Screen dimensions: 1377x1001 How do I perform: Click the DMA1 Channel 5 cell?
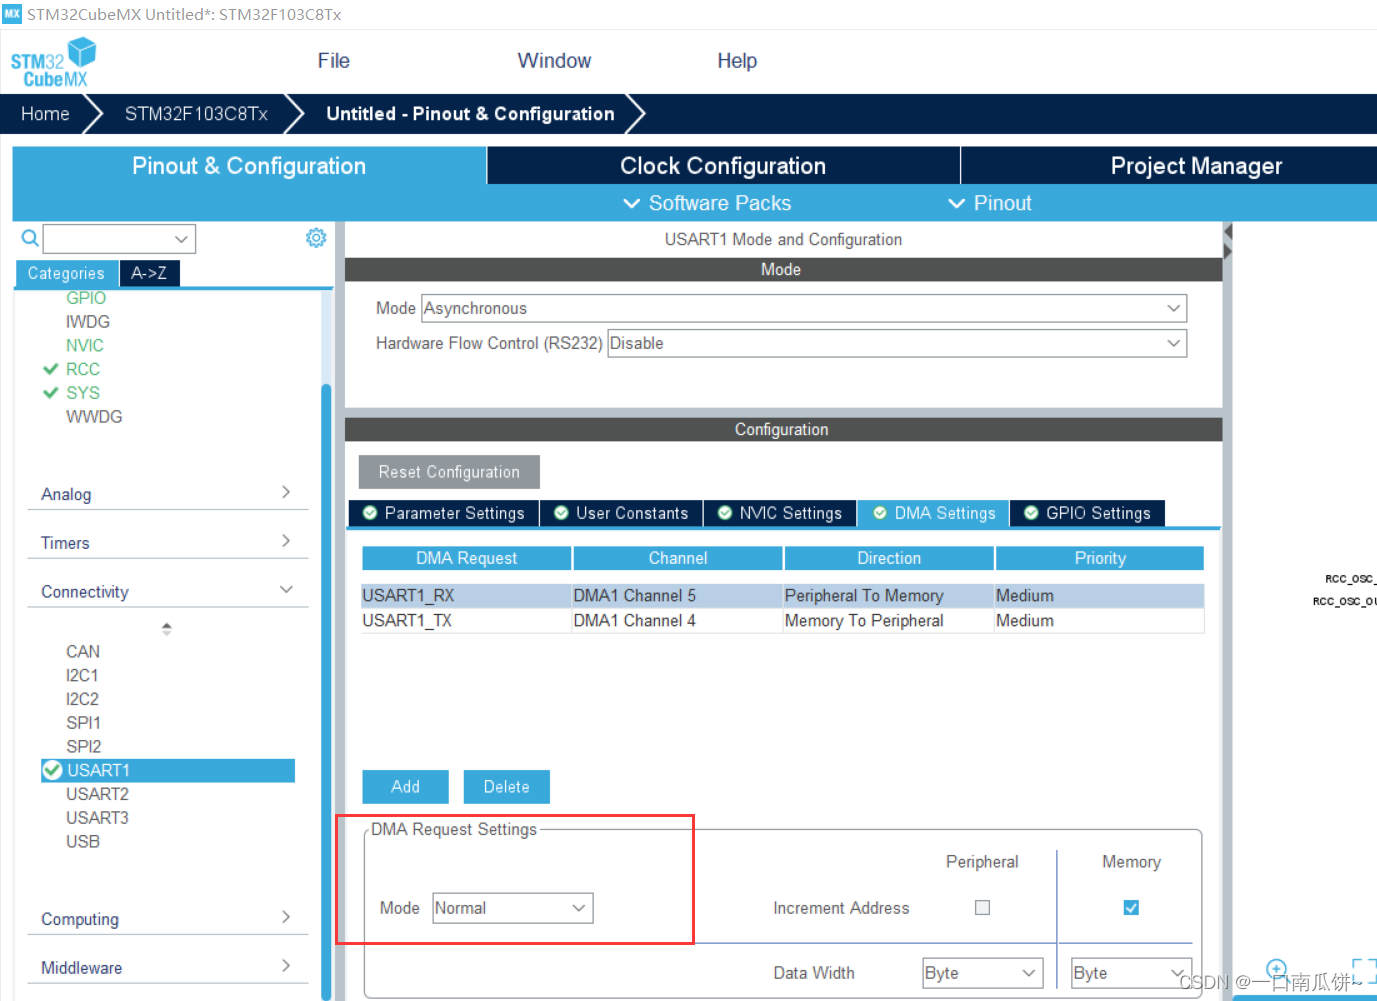(677, 596)
